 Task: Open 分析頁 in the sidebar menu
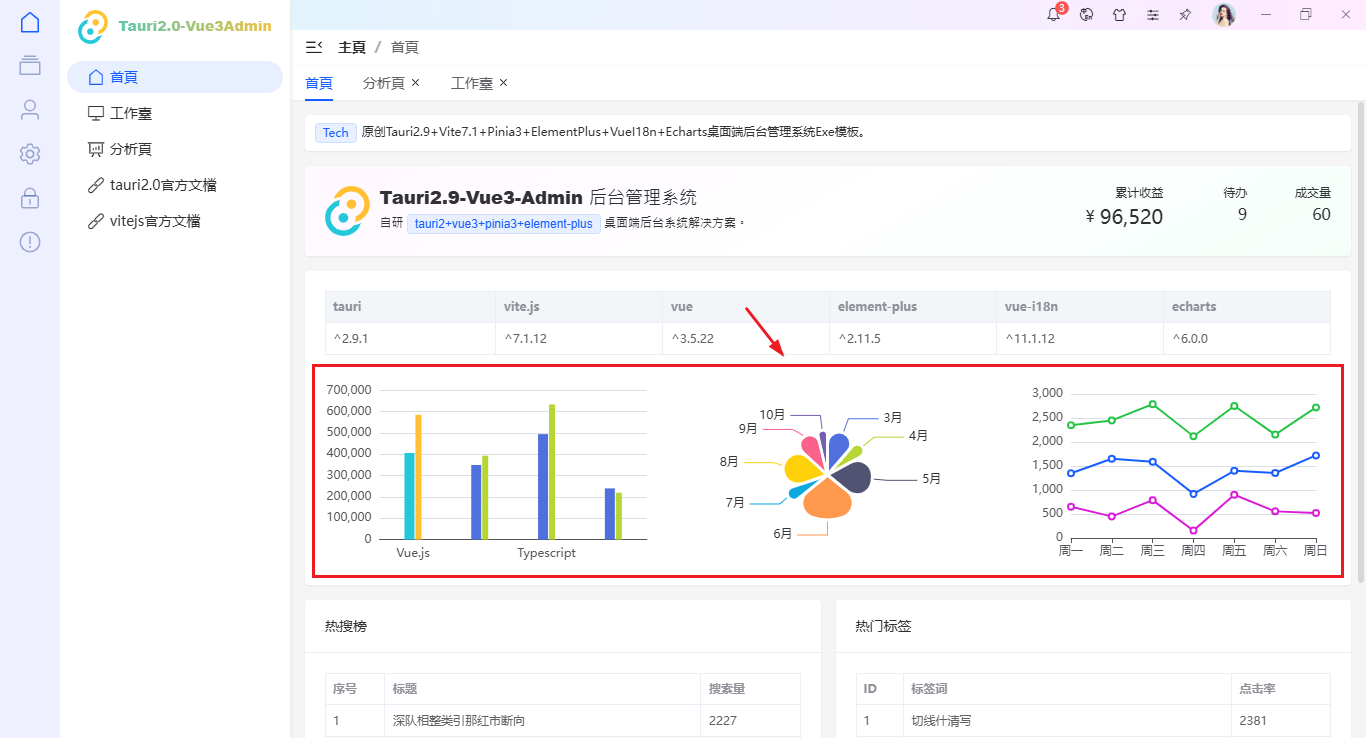(x=175, y=149)
